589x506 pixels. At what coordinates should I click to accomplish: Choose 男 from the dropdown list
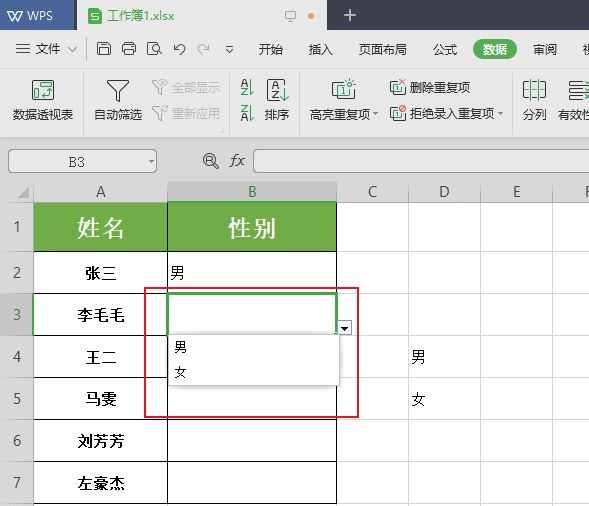(x=254, y=347)
